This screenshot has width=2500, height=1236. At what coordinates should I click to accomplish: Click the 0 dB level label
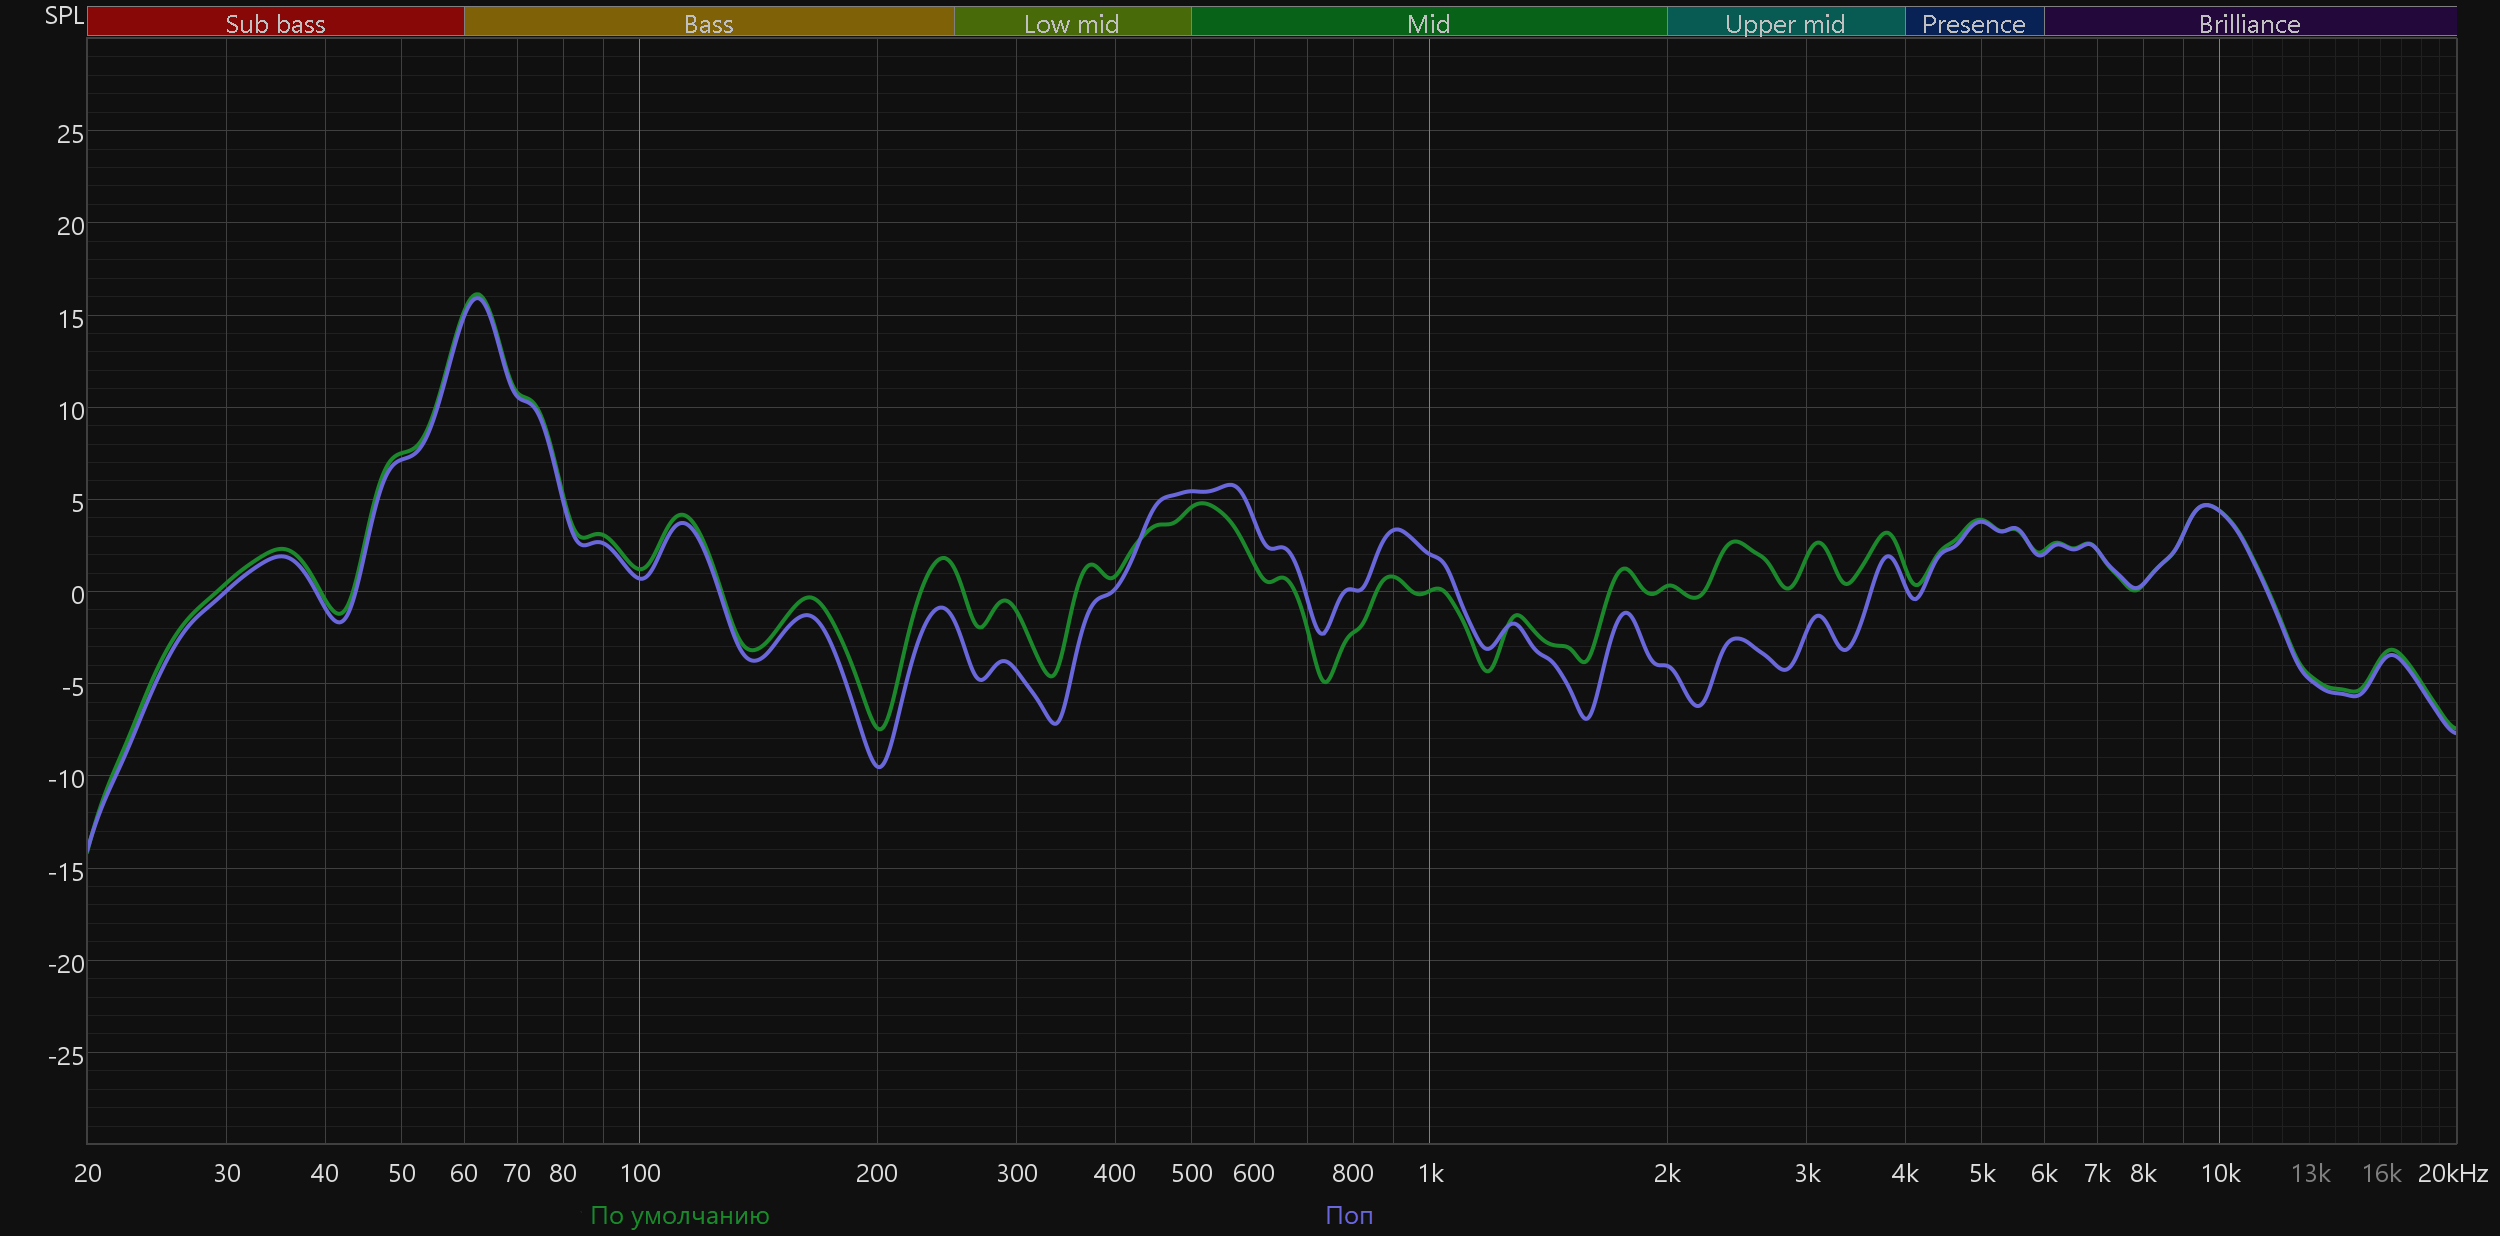tap(77, 595)
